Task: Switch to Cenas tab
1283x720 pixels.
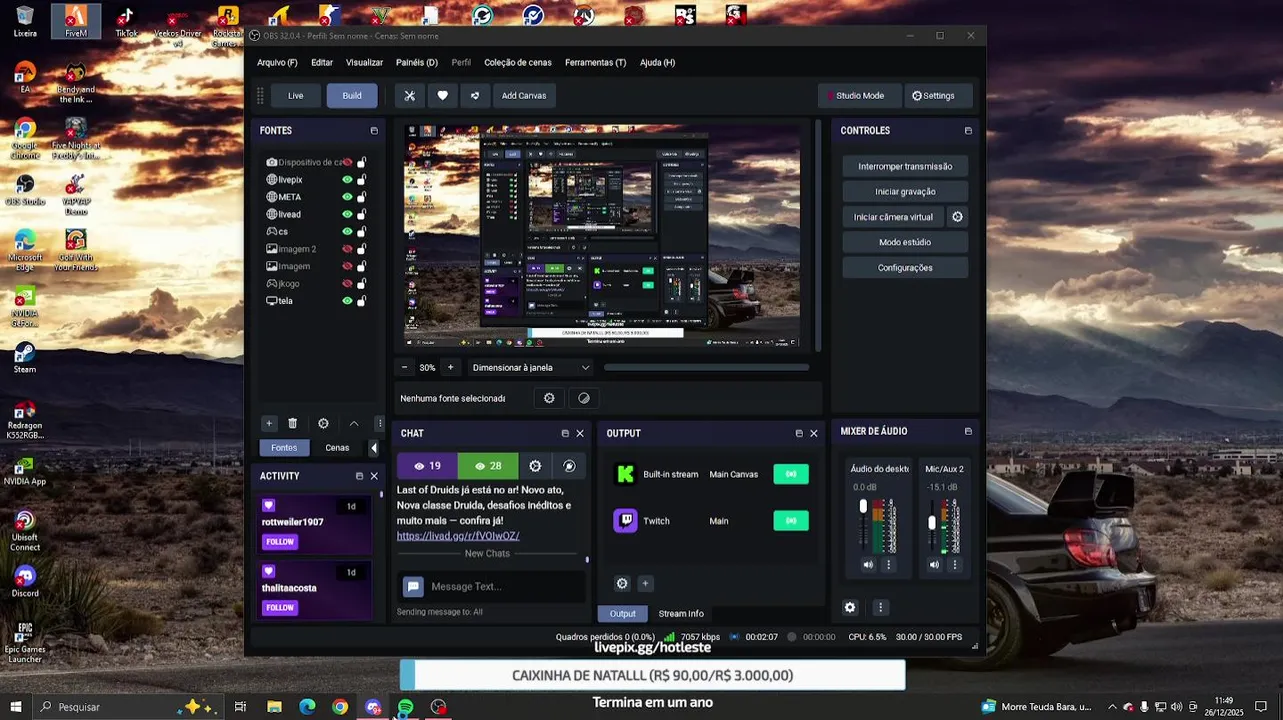Action: click(x=337, y=448)
